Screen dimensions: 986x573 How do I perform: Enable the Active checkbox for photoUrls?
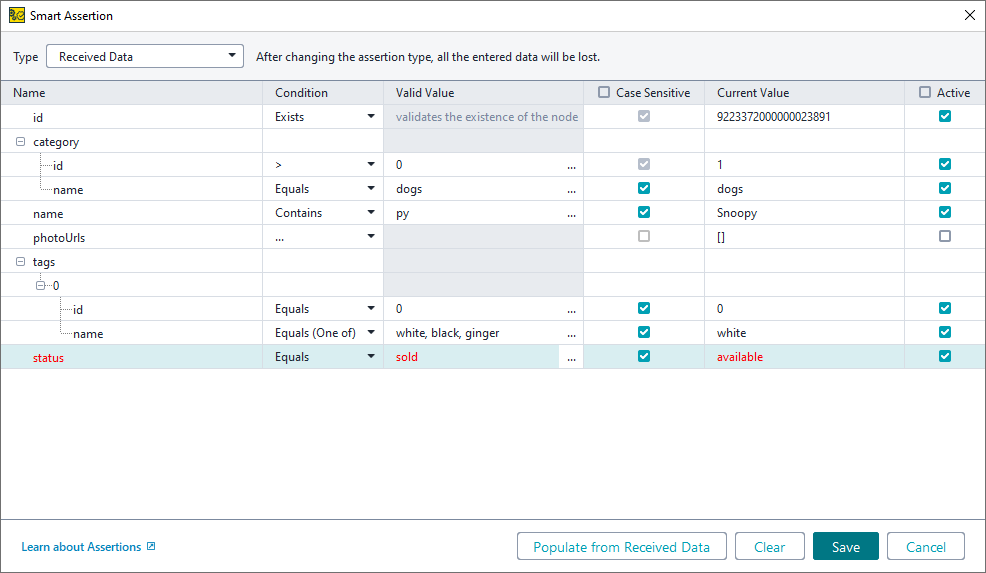point(945,237)
